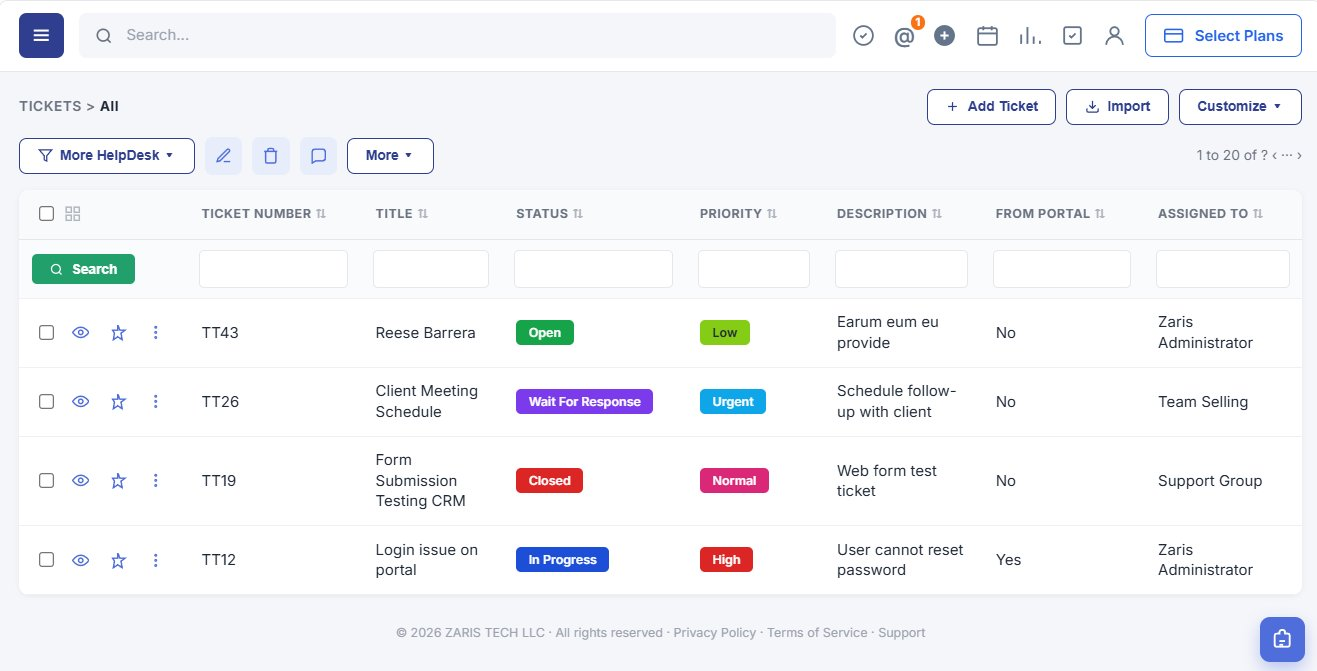
Task: Click the comment bubble icon in toolbar
Action: (x=319, y=156)
